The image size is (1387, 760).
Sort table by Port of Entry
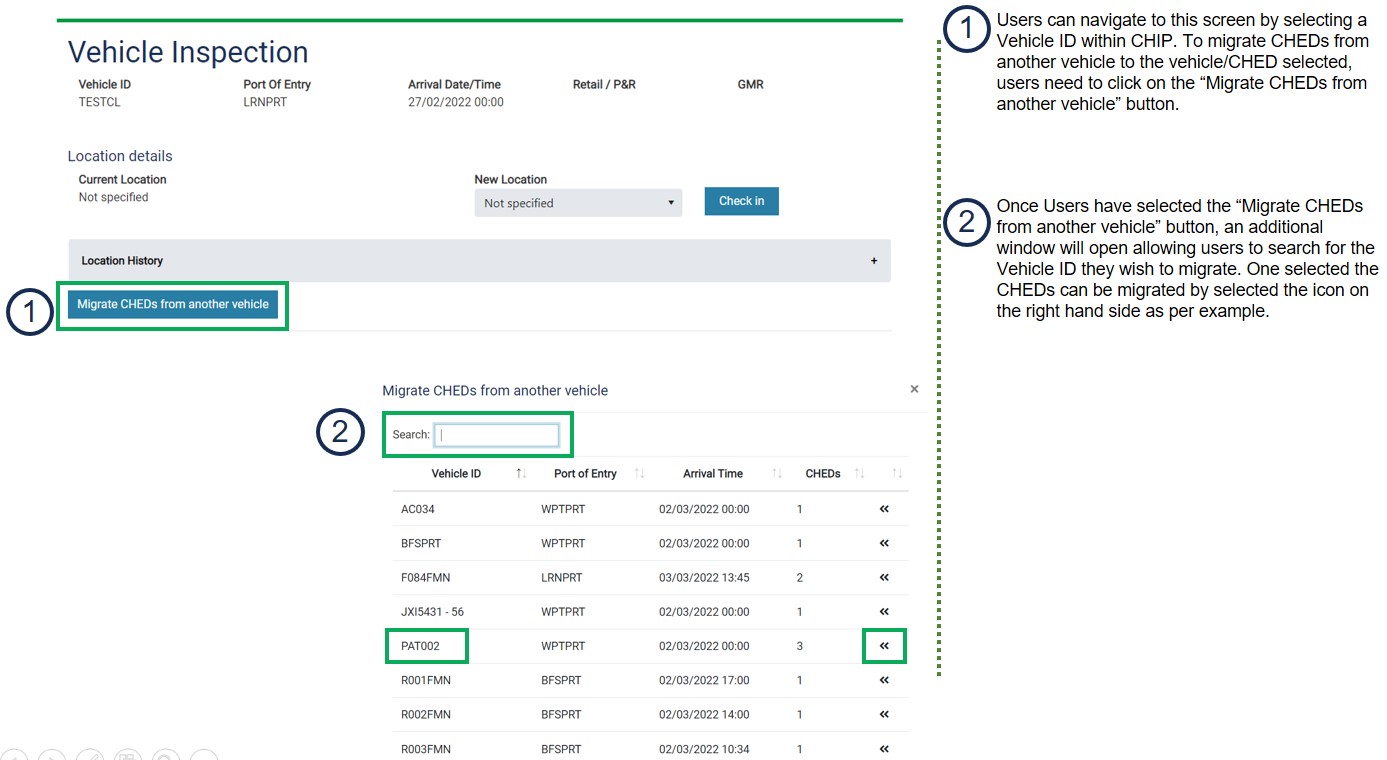(585, 473)
